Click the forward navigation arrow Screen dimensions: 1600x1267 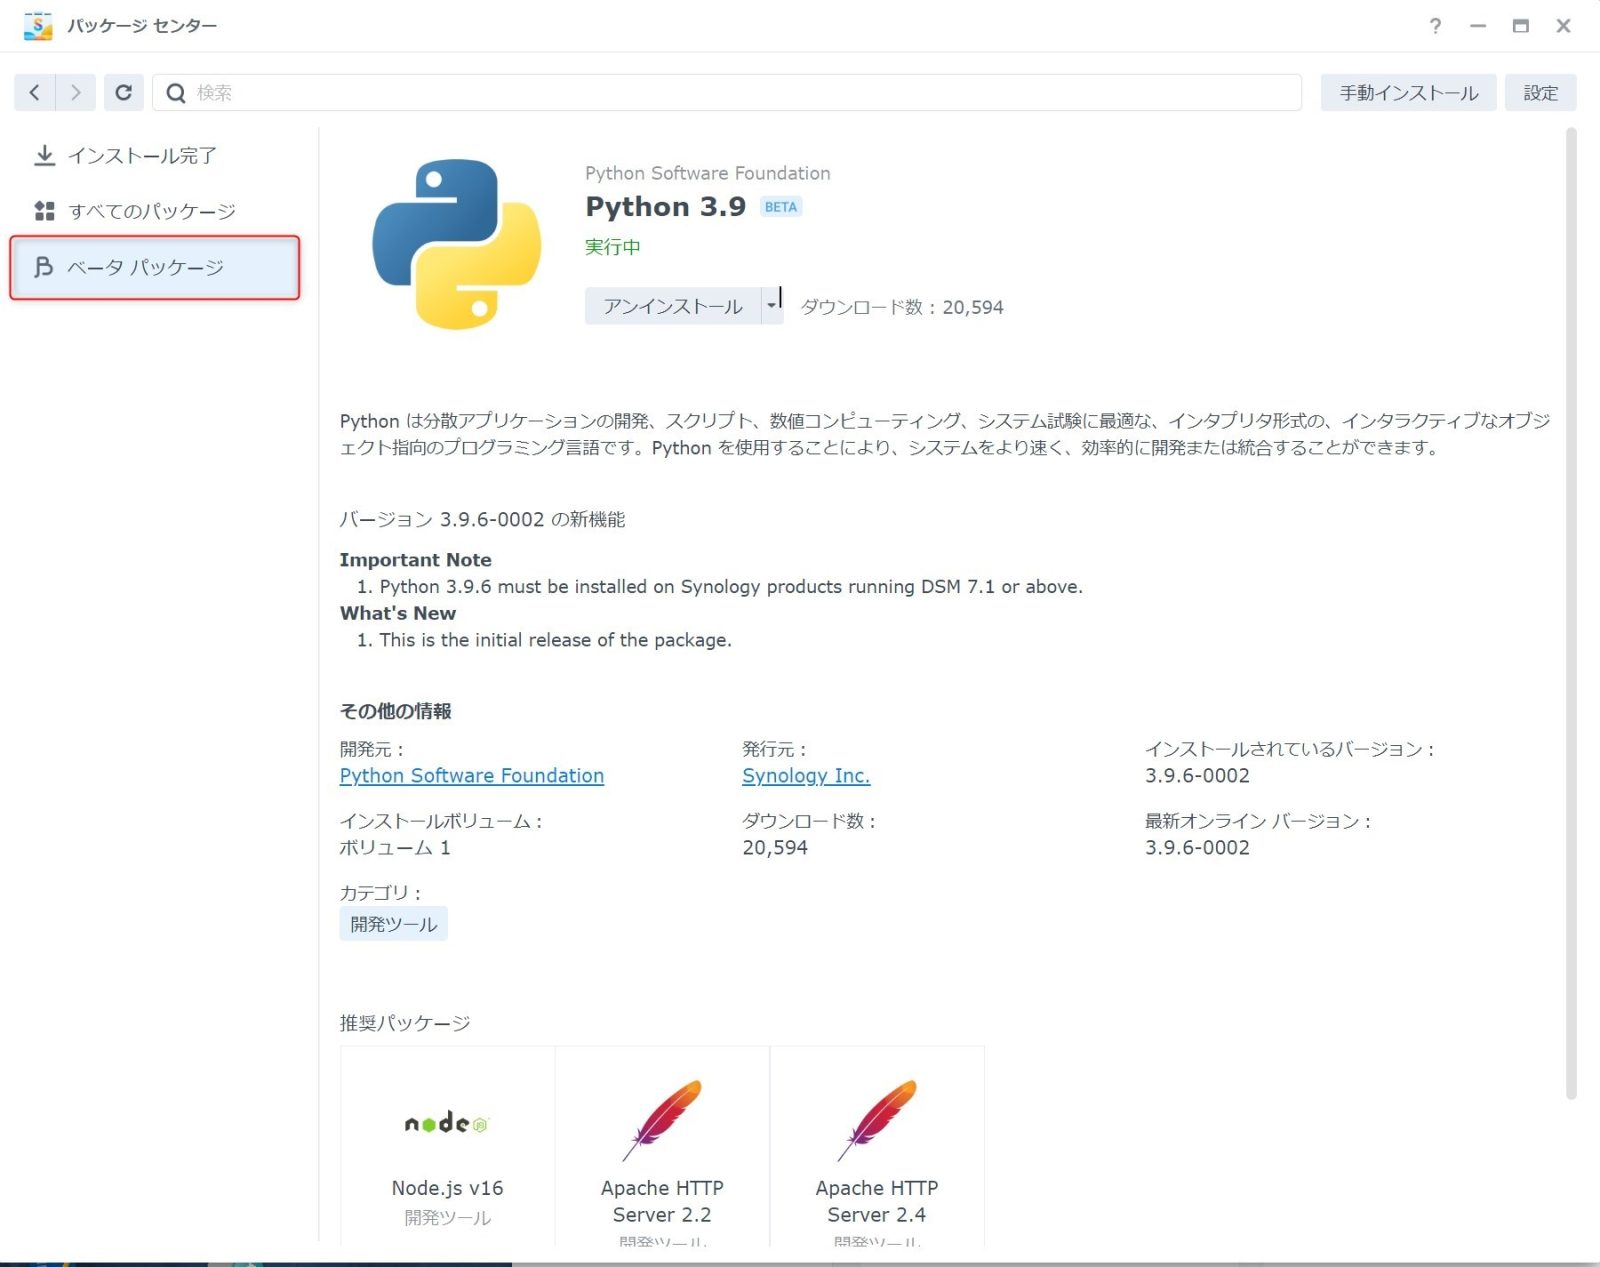tap(76, 93)
